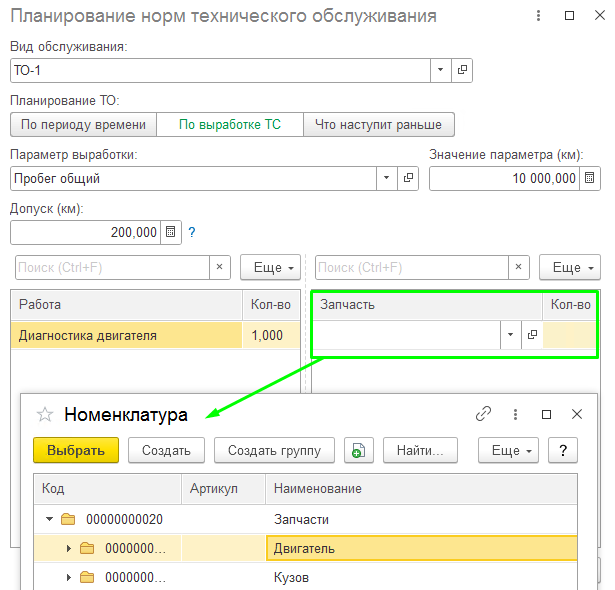
Task: Click the Создать группу button
Action: (274, 450)
